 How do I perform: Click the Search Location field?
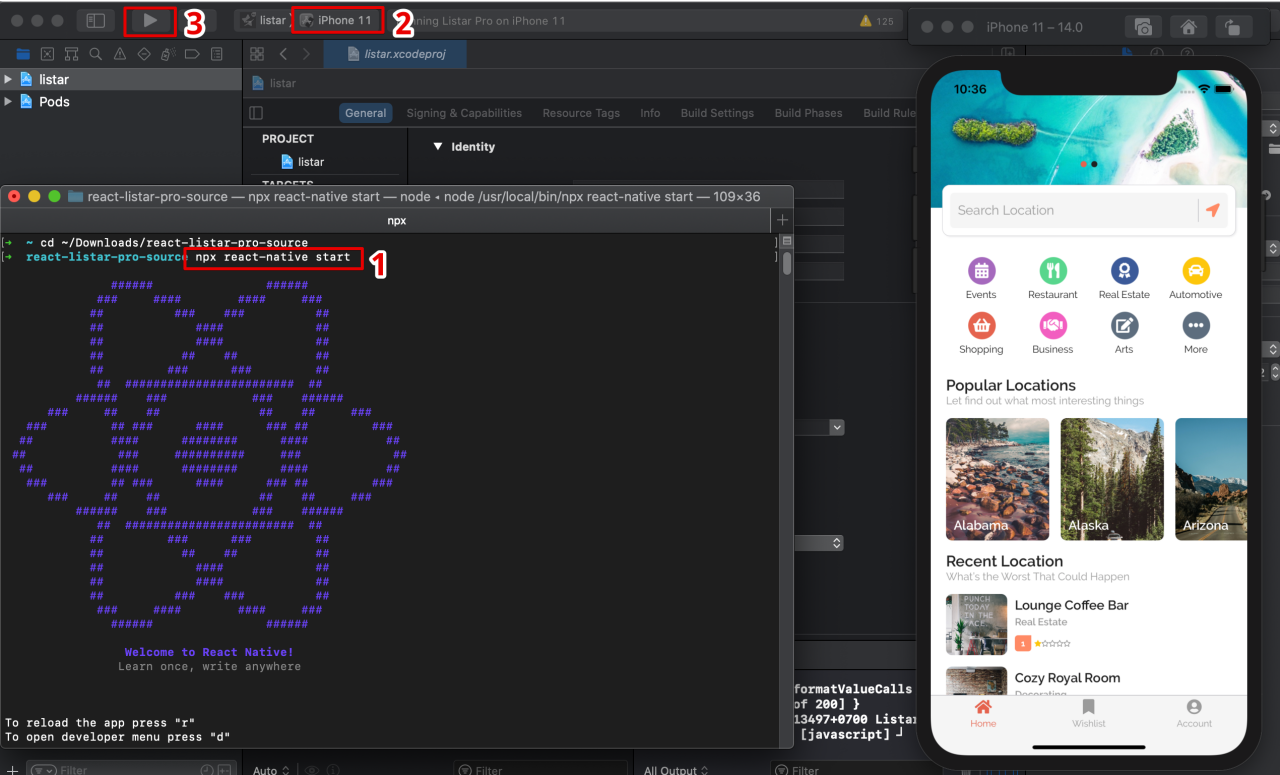(x=1073, y=210)
